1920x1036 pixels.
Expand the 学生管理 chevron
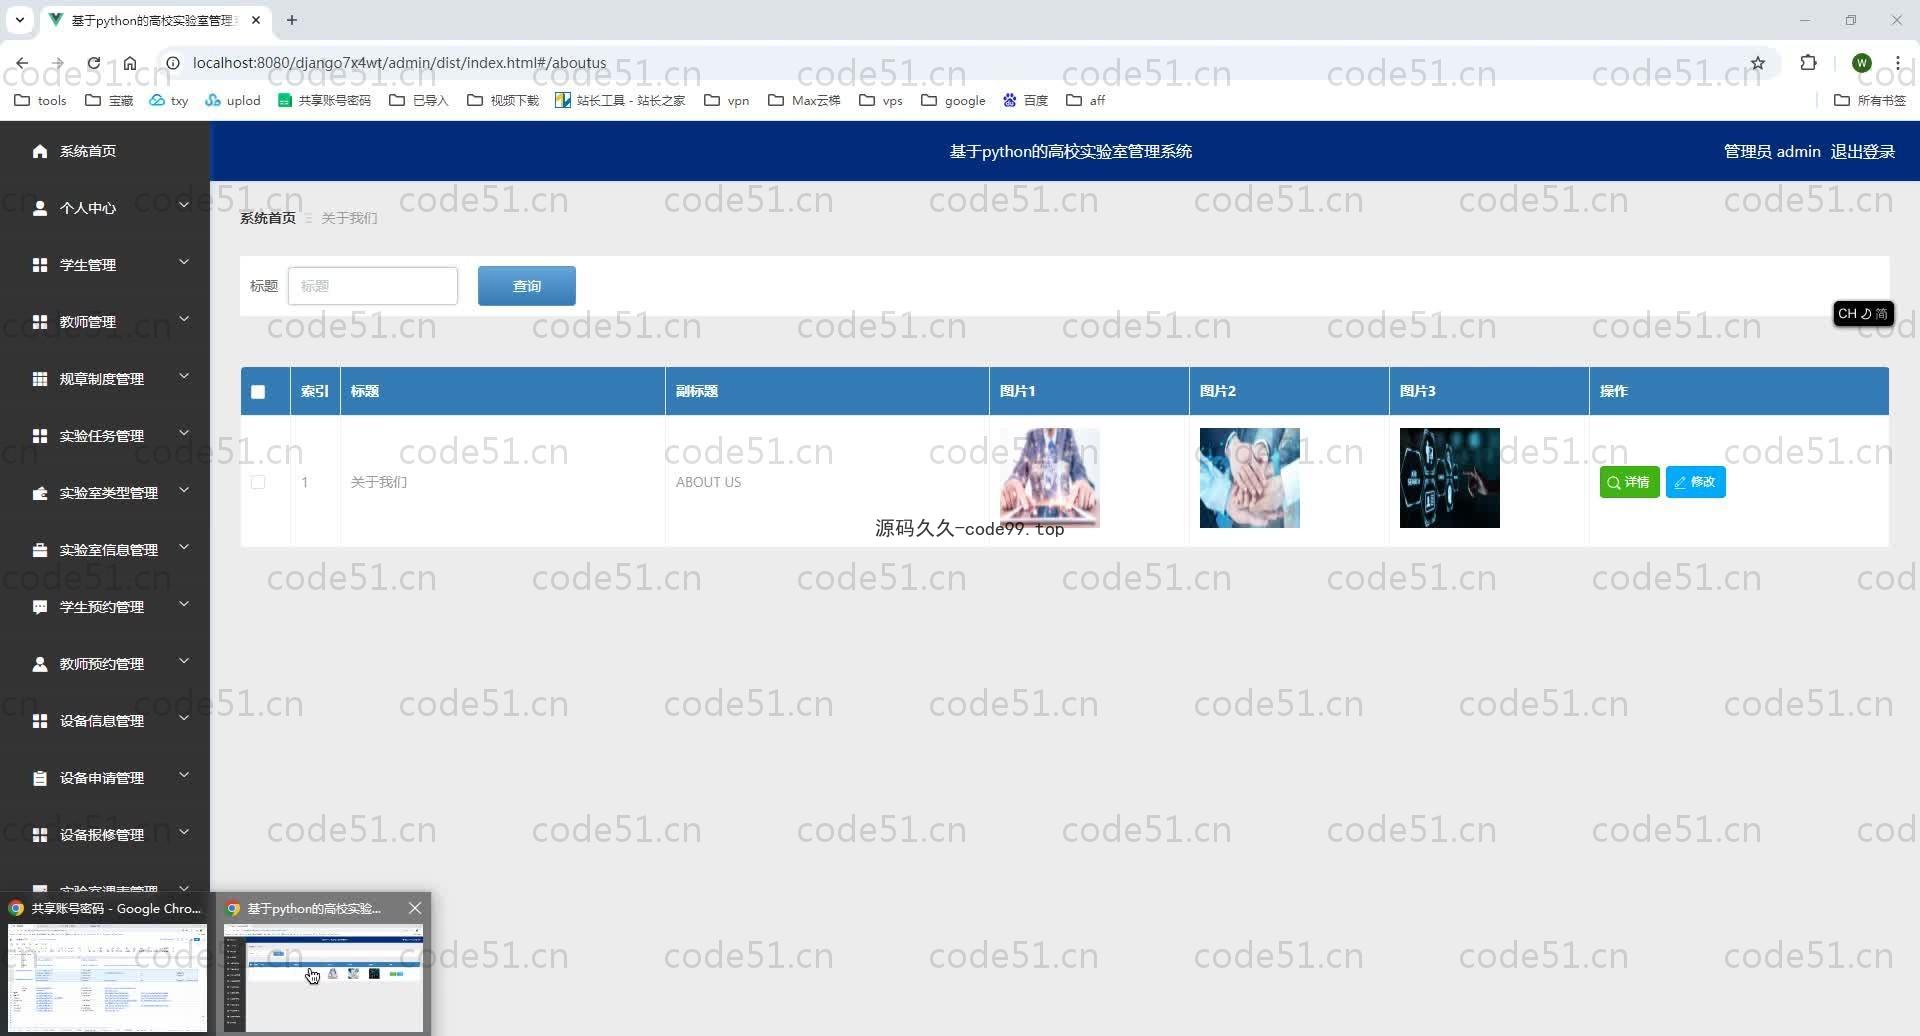[x=184, y=263]
